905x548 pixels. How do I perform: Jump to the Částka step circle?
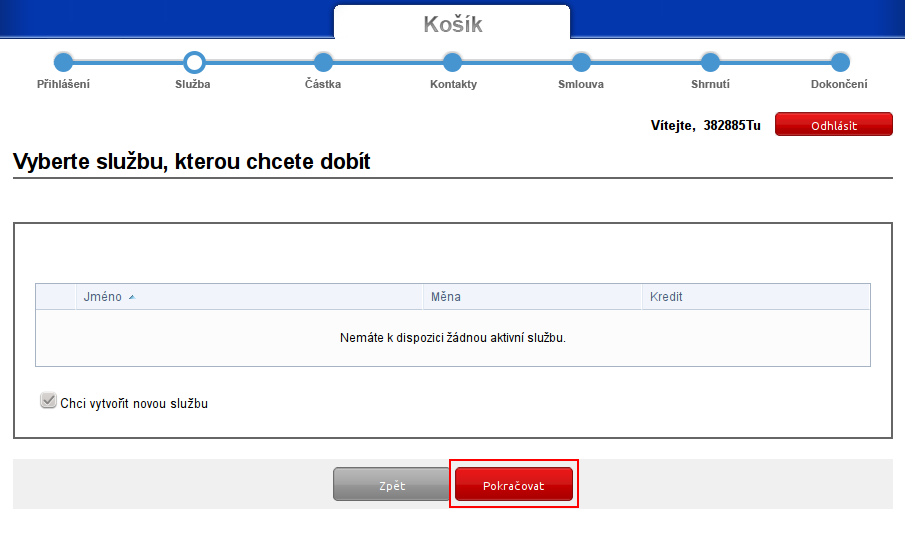point(323,62)
